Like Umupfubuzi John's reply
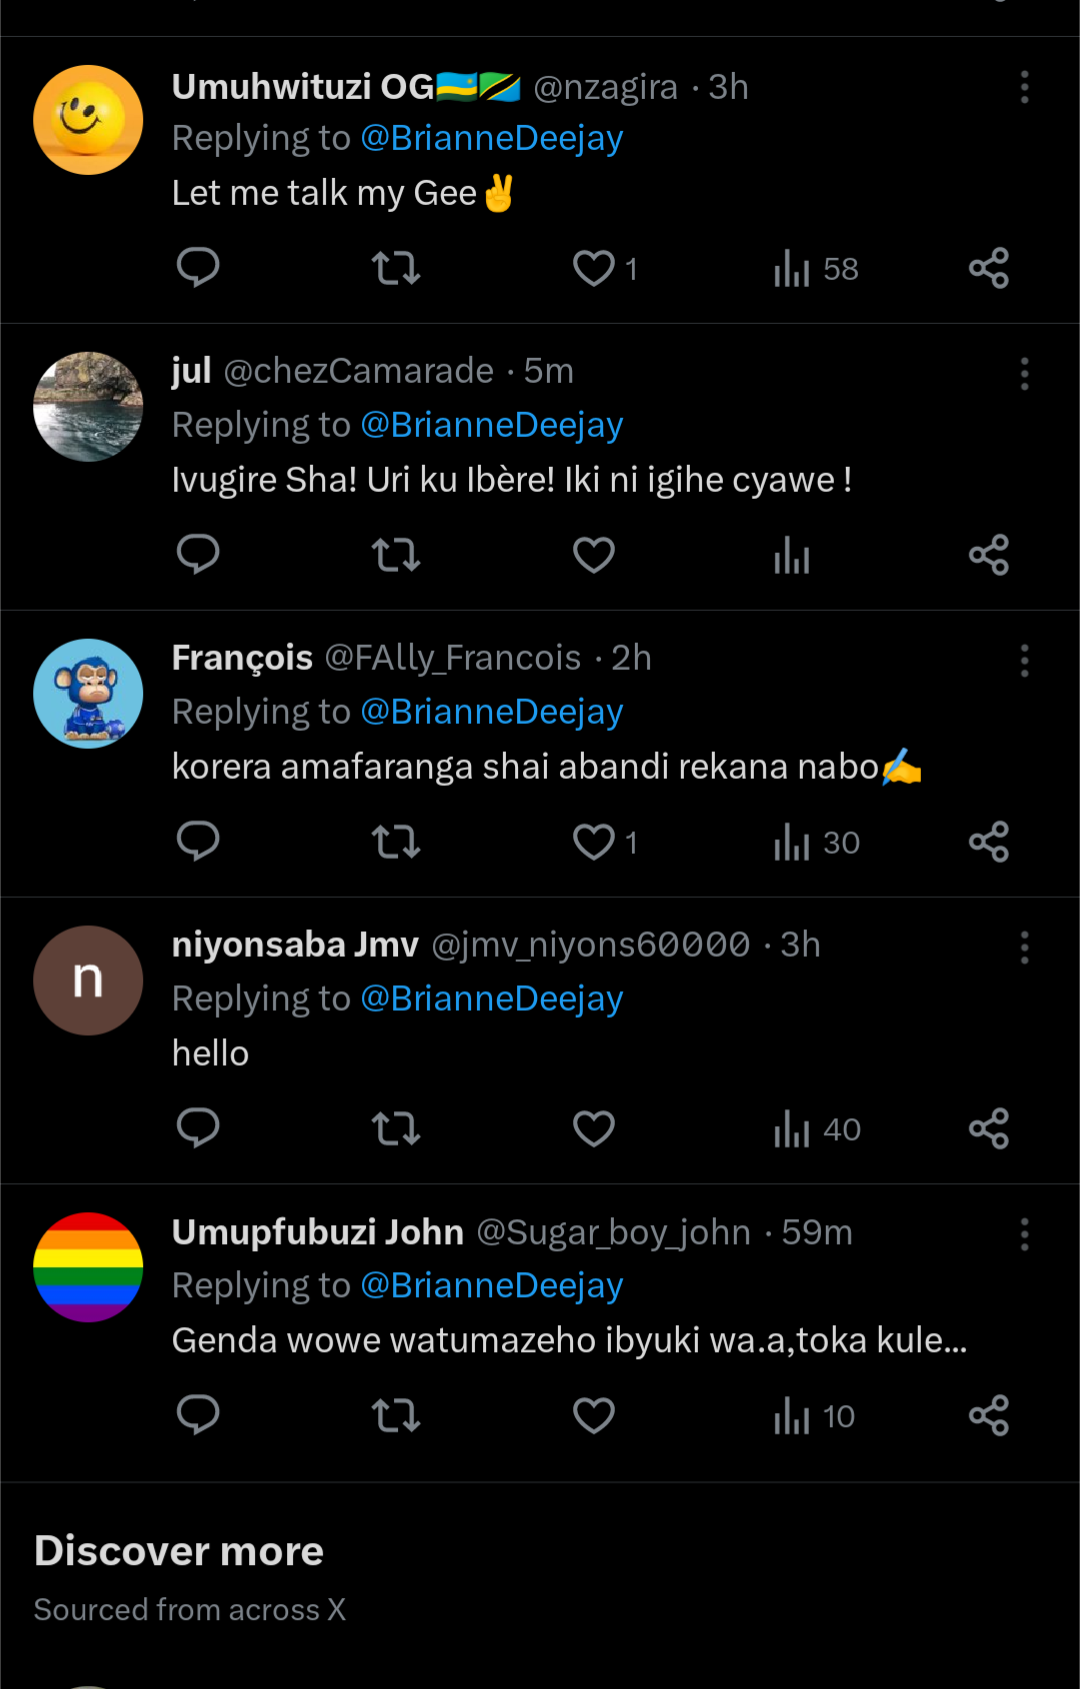 [x=594, y=1416]
